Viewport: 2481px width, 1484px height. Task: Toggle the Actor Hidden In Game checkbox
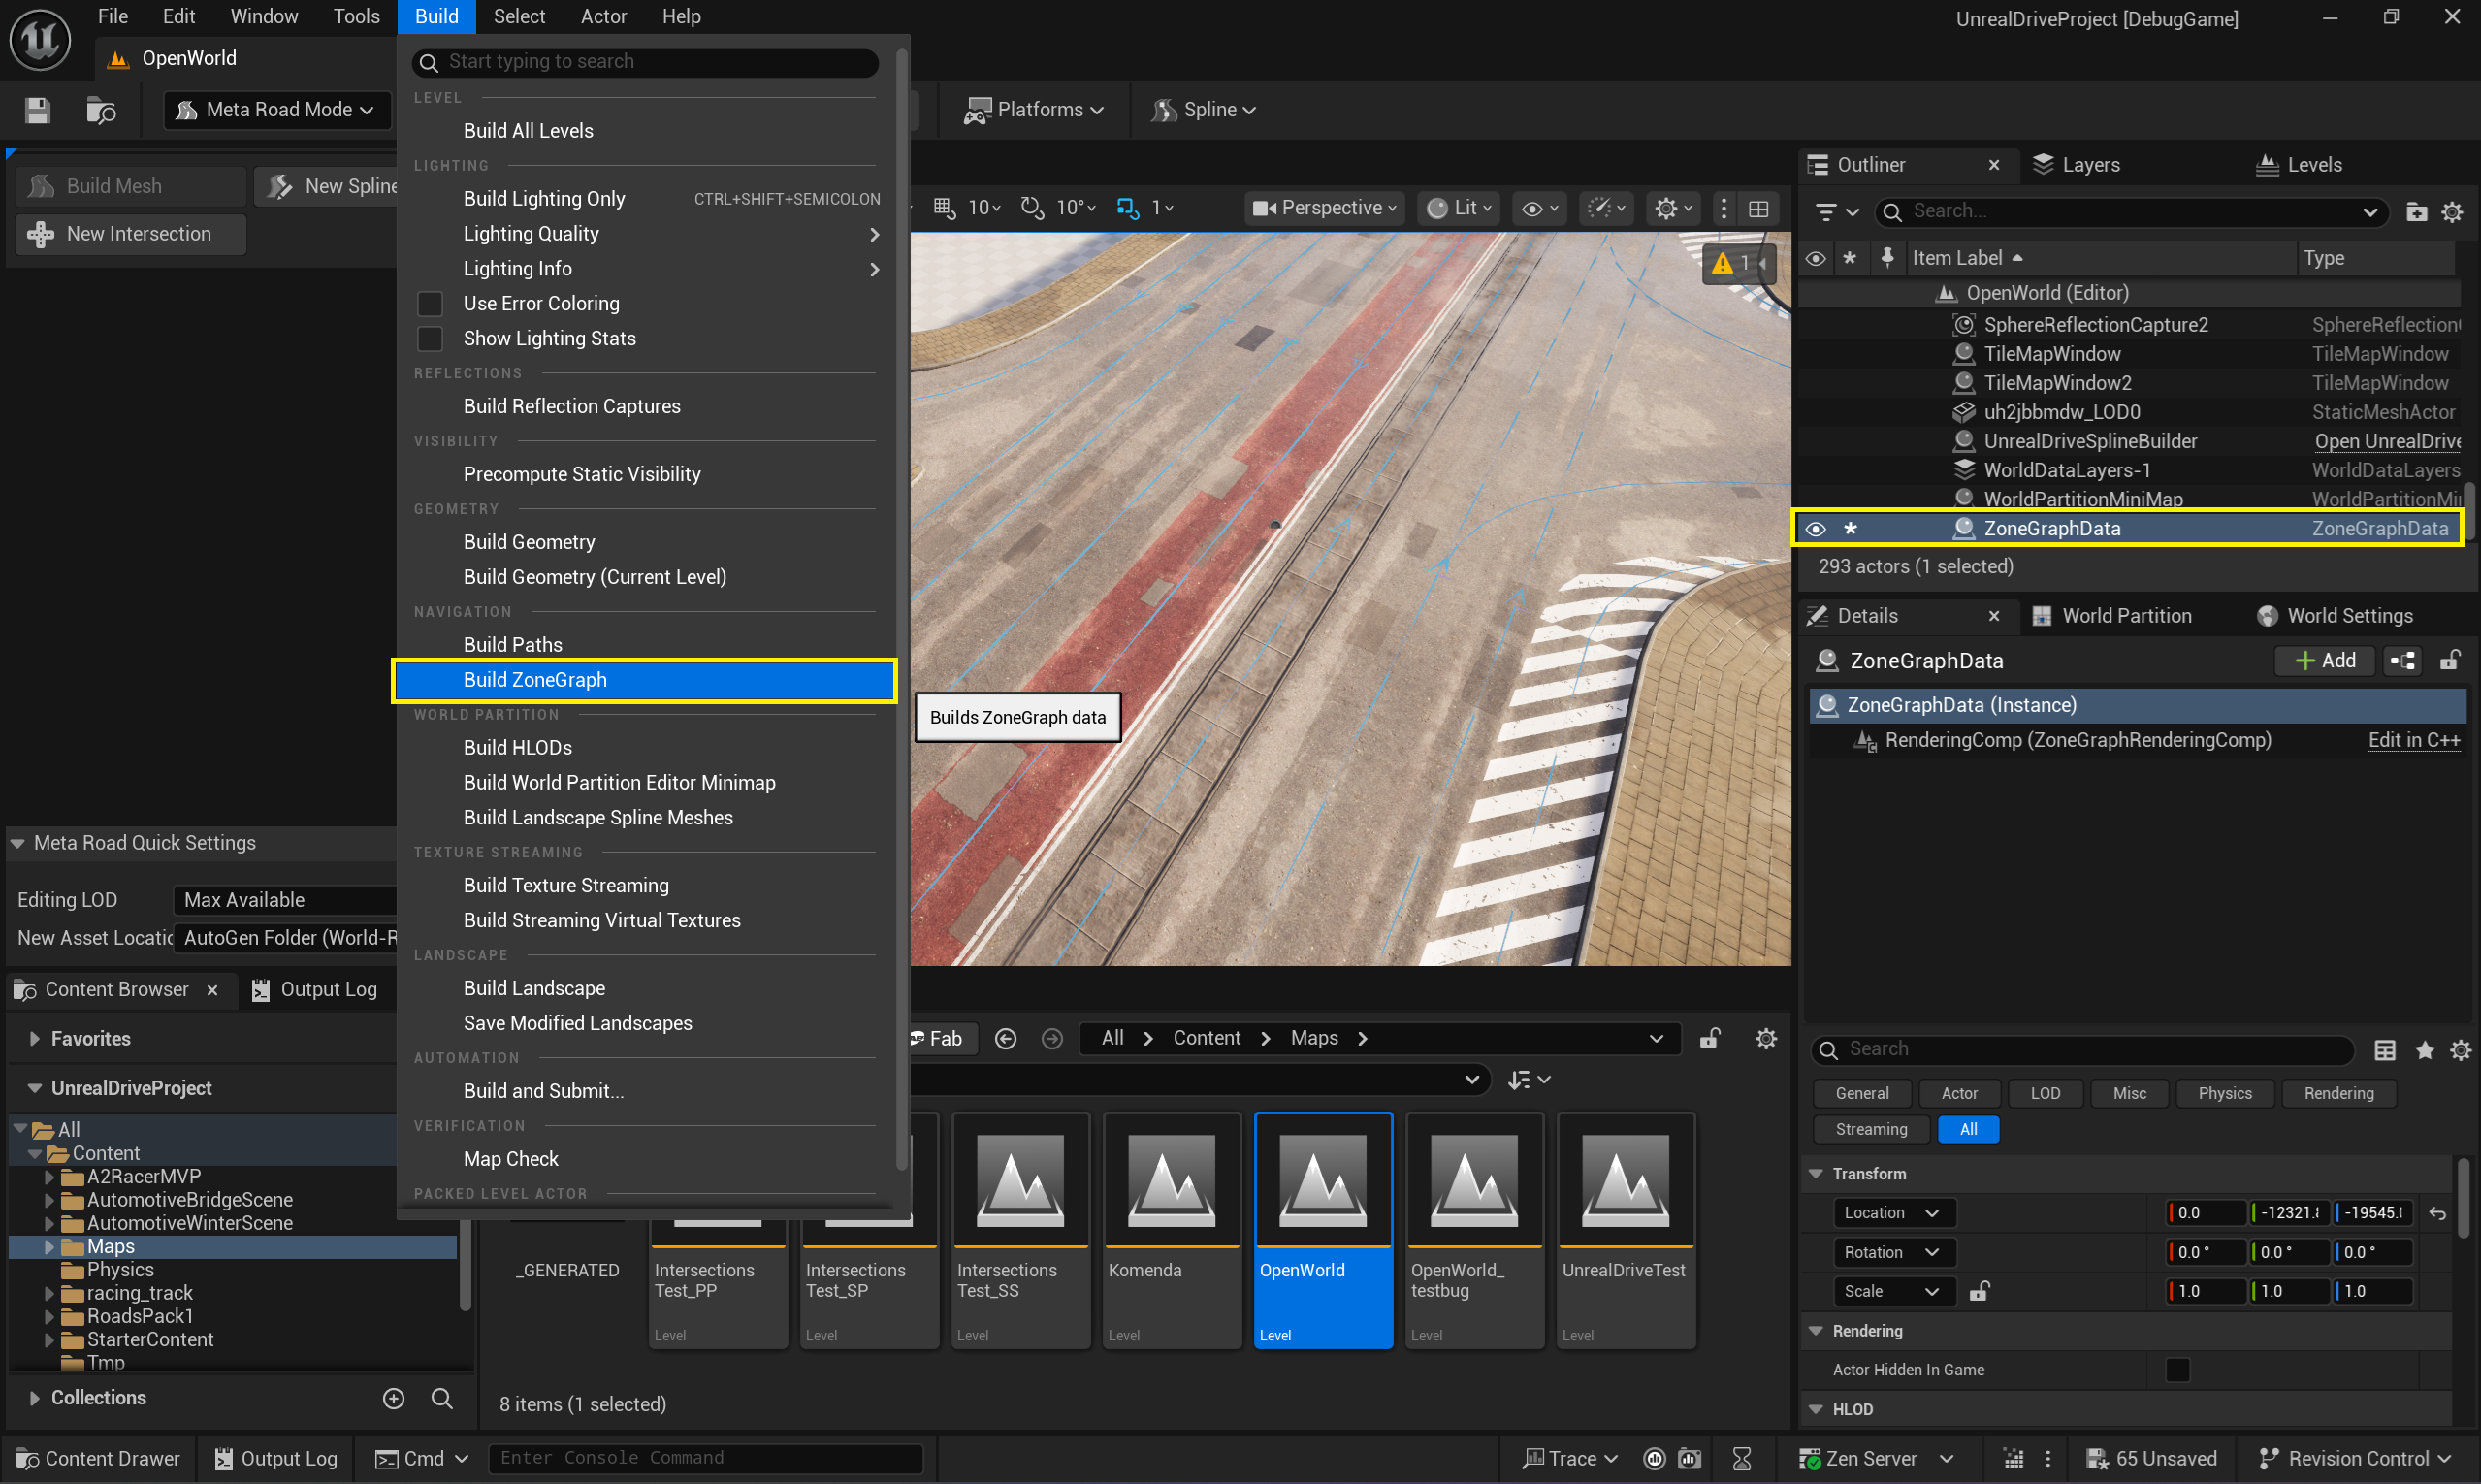(2177, 1370)
